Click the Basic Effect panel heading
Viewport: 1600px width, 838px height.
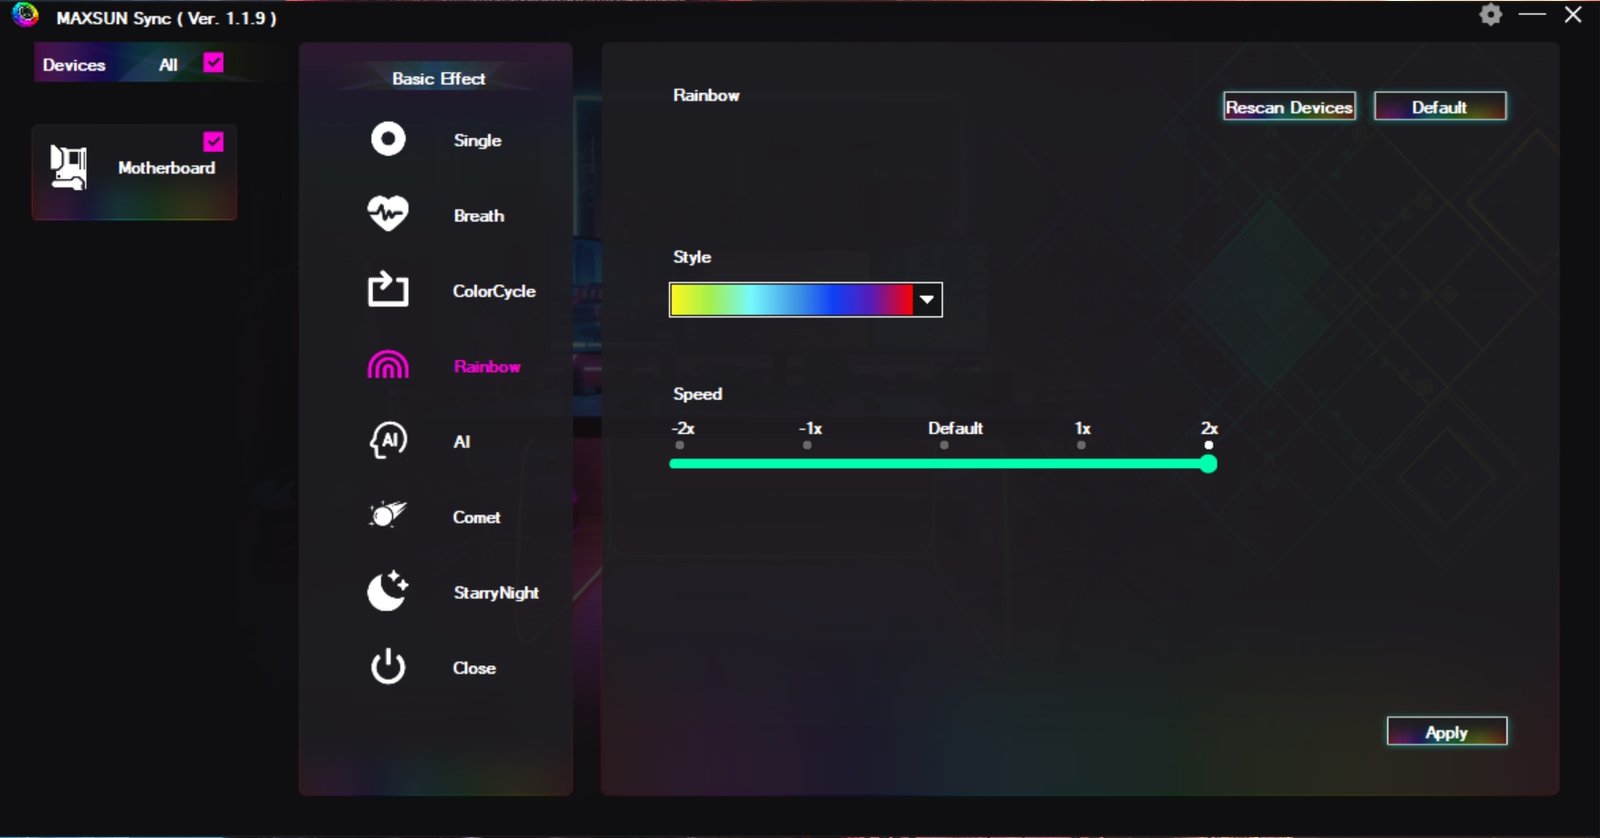click(438, 78)
